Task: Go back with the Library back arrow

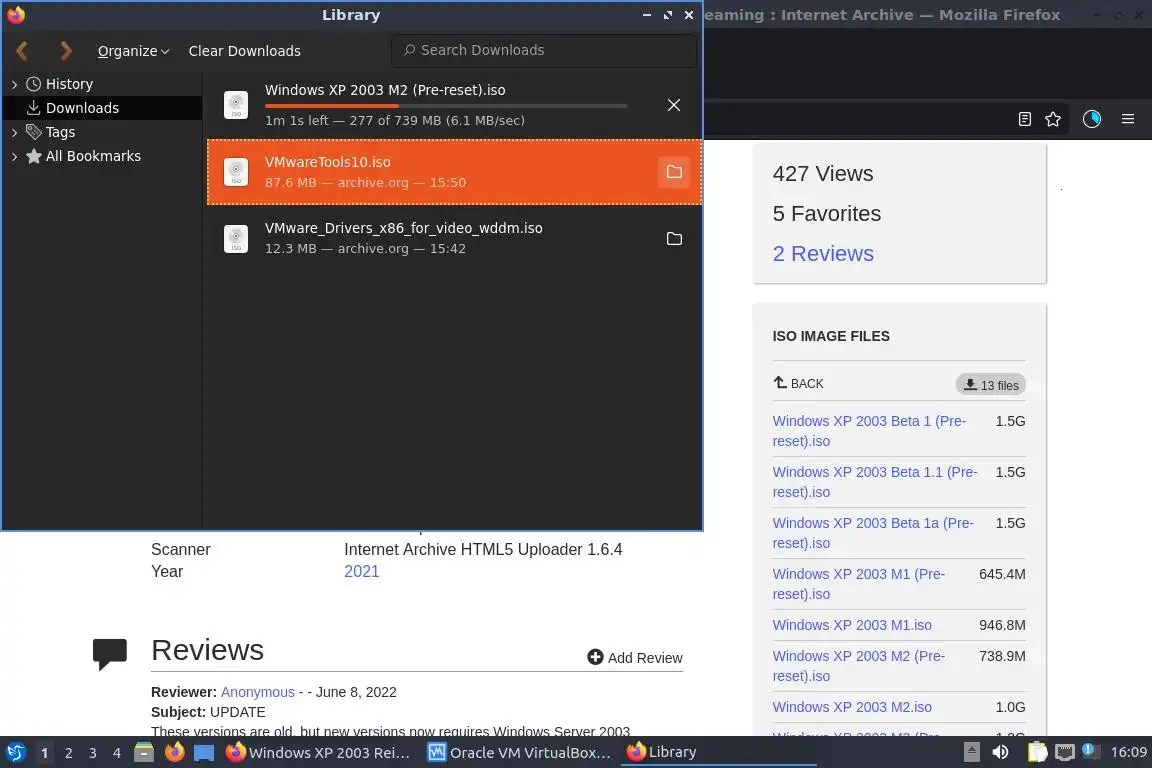Action: click(x=22, y=51)
